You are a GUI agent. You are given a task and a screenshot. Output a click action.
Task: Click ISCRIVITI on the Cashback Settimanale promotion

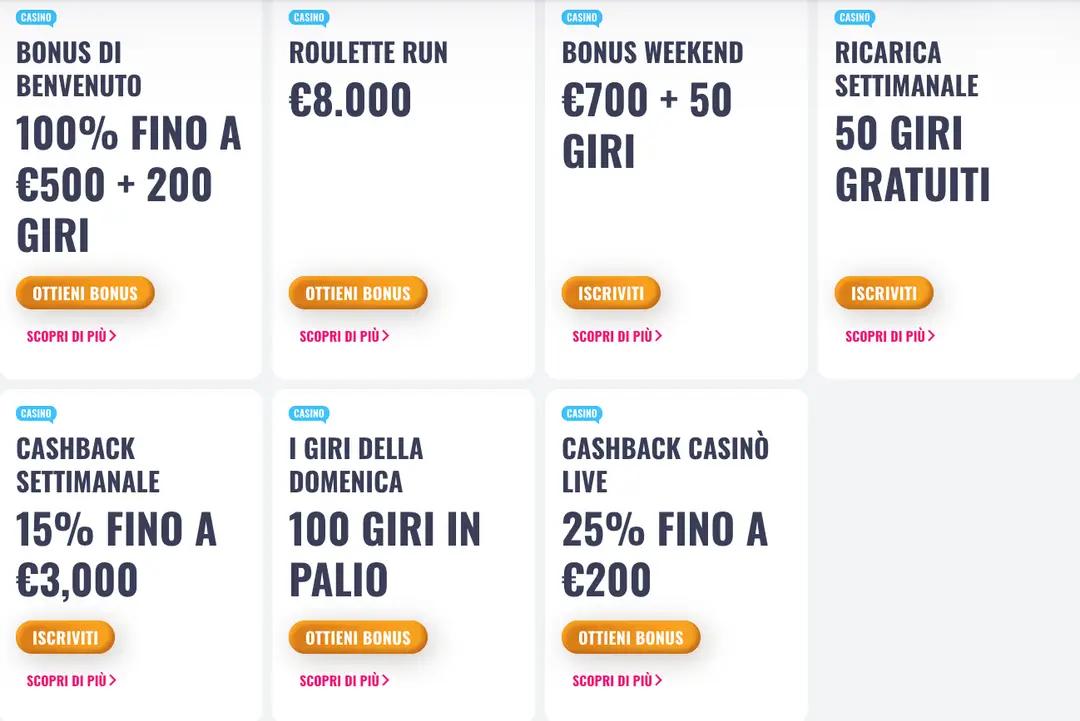point(65,637)
